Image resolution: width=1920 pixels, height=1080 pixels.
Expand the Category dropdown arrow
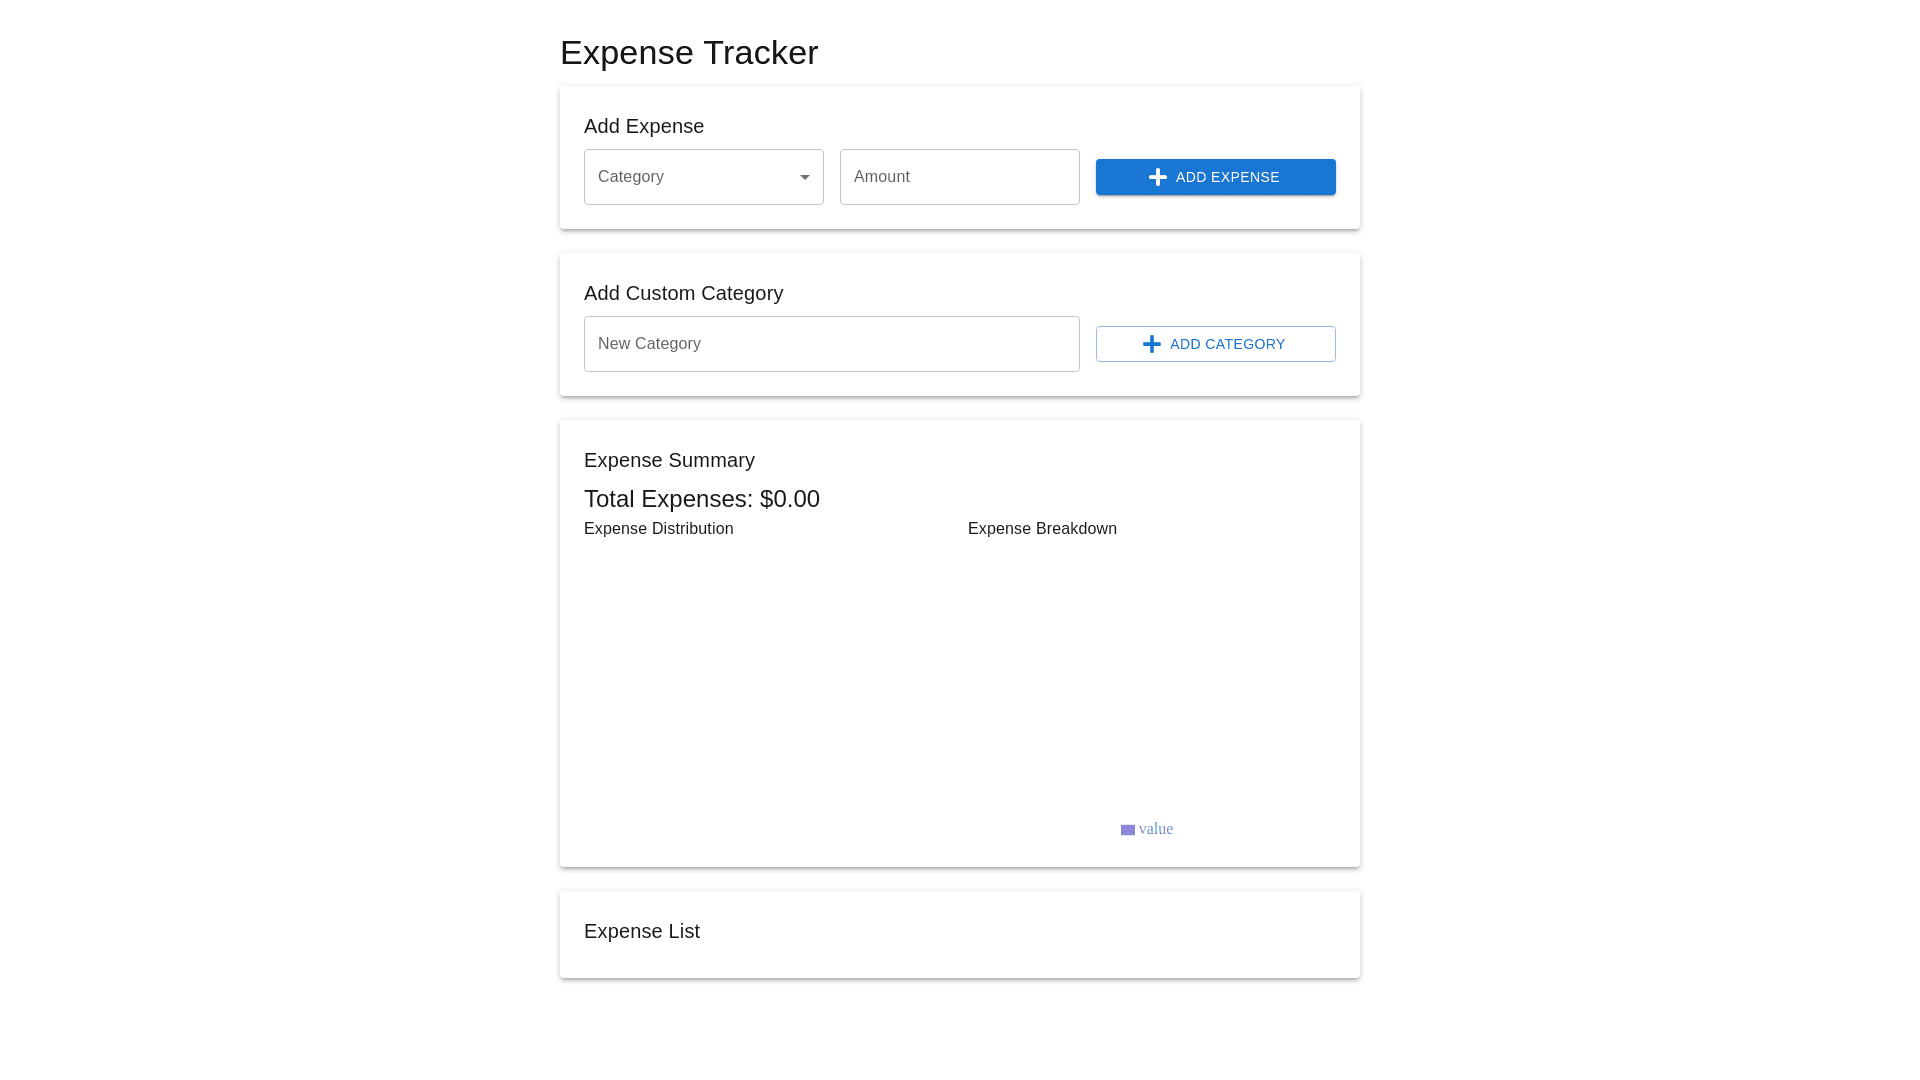(x=805, y=178)
